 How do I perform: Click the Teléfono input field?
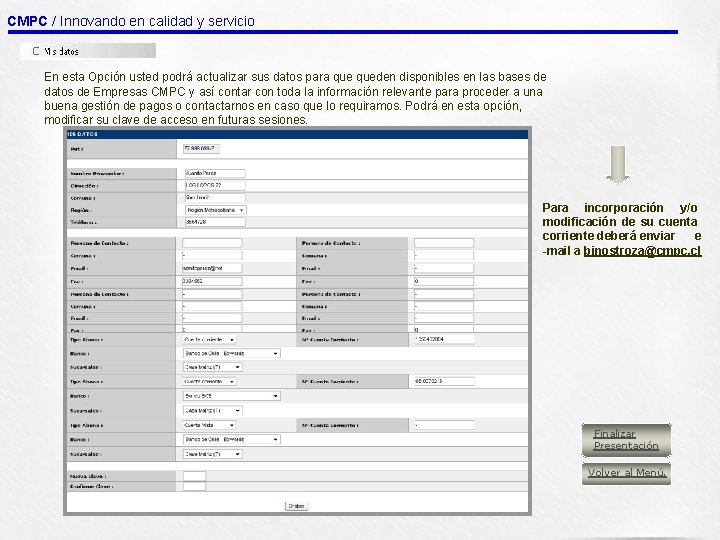pos(215,222)
